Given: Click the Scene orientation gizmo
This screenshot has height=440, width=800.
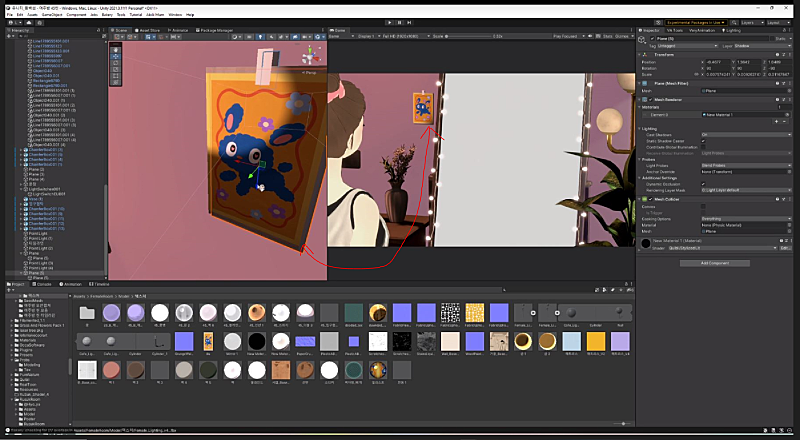Looking at the screenshot, I should click(x=312, y=56).
